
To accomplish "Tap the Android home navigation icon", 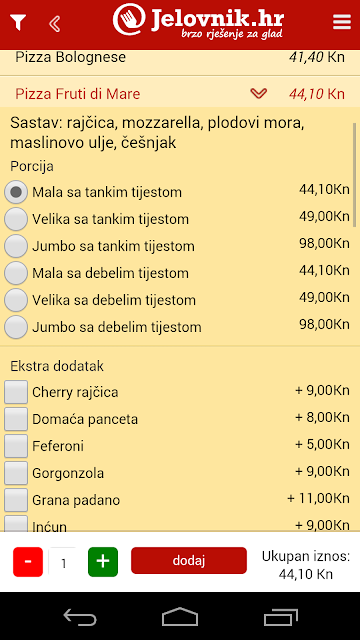I will pyautogui.click(x=180, y=616).
